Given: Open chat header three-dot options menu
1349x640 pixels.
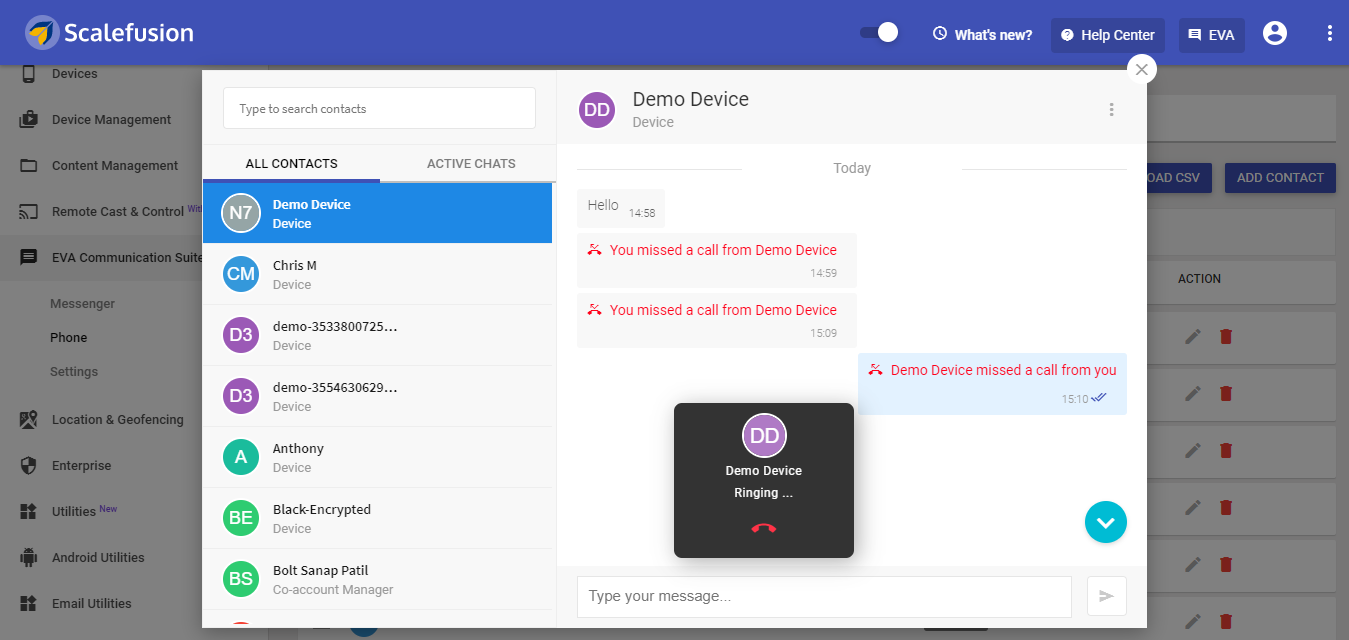Looking at the screenshot, I should click(1111, 109).
